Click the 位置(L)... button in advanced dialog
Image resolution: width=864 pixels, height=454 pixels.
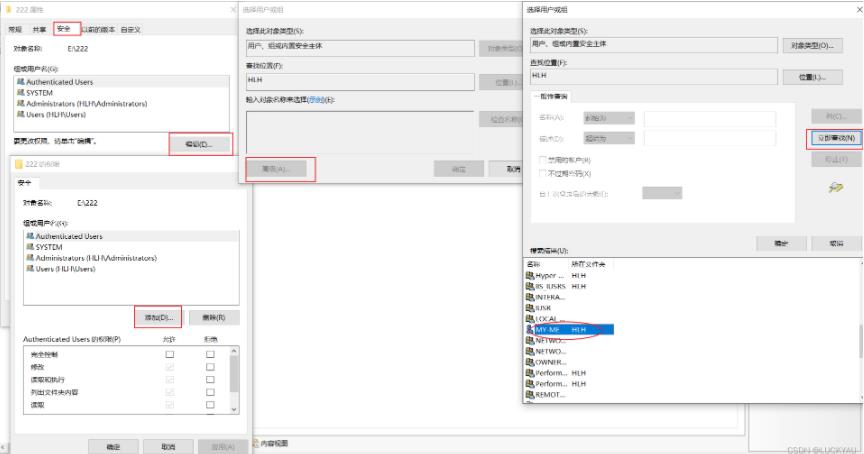click(x=812, y=77)
